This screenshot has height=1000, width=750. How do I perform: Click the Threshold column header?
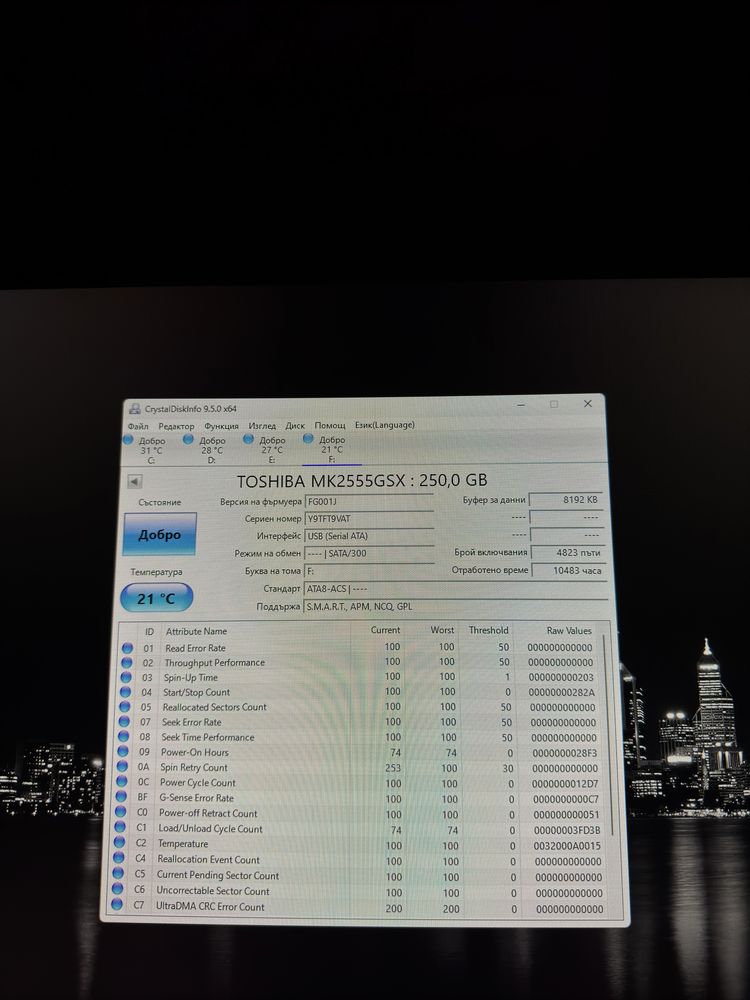pos(487,630)
